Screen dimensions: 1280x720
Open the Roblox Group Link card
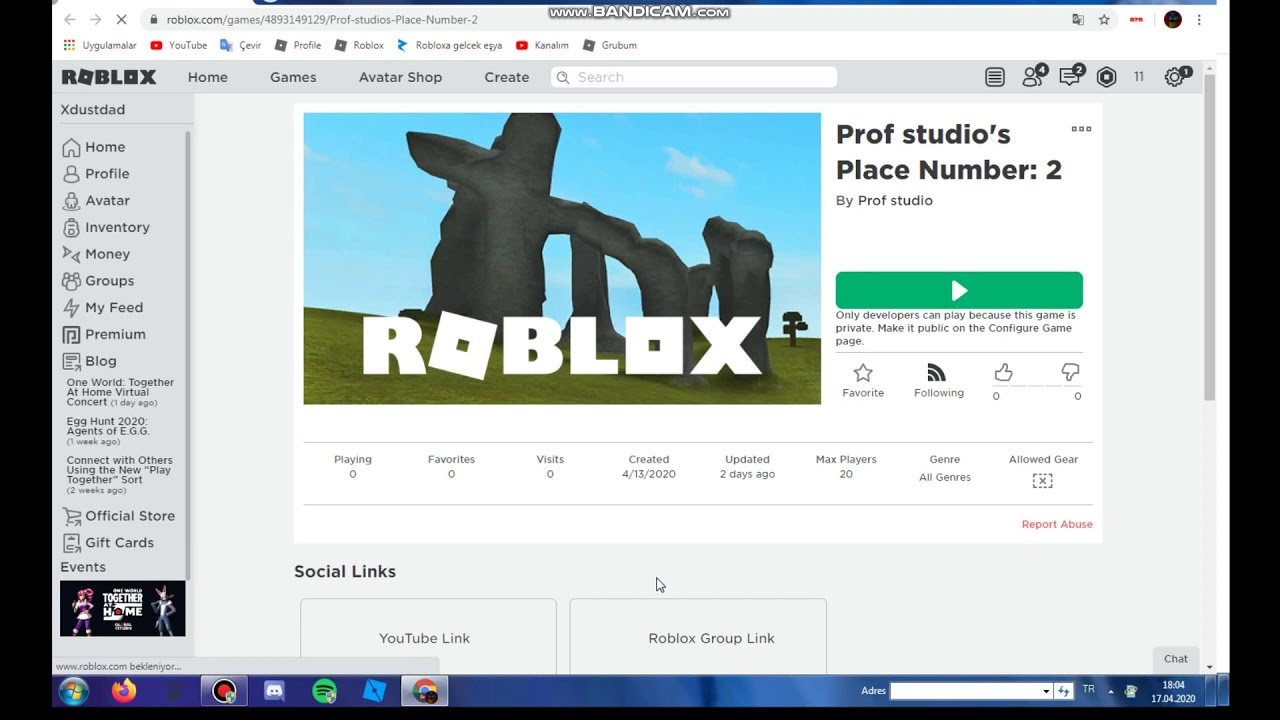point(698,636)
